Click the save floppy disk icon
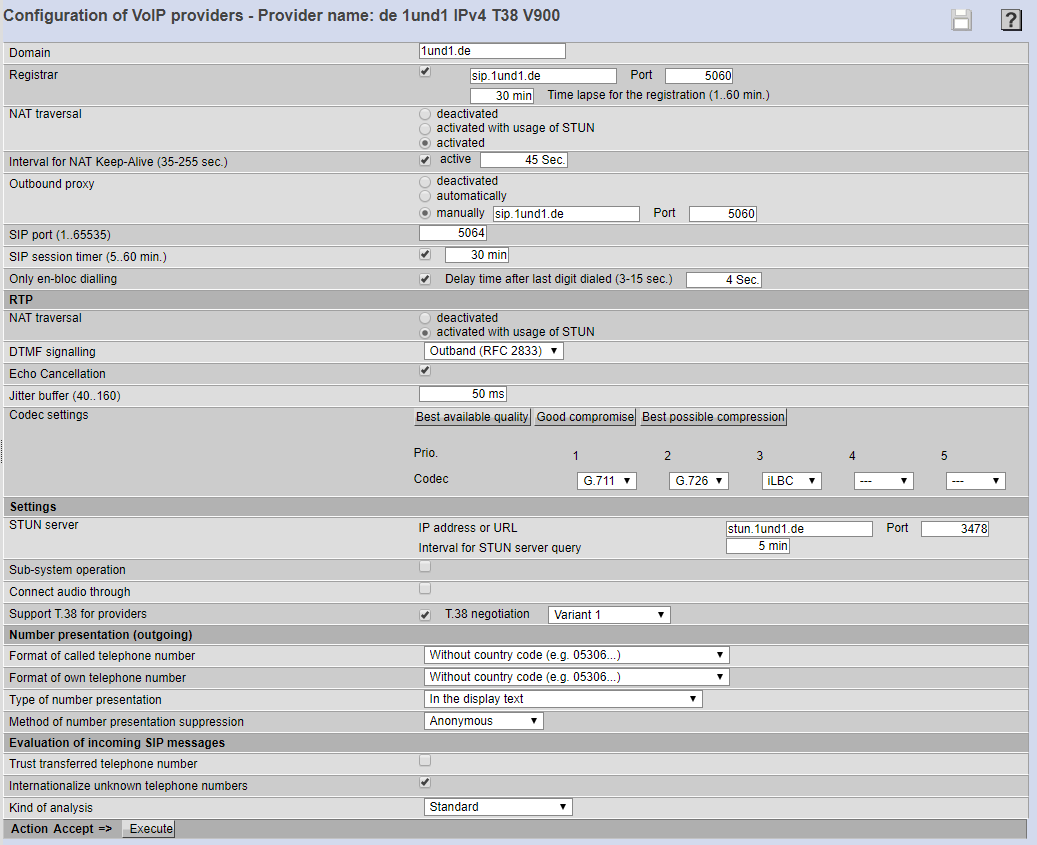Screen dimensions: 1037x845 coord(961,20)
